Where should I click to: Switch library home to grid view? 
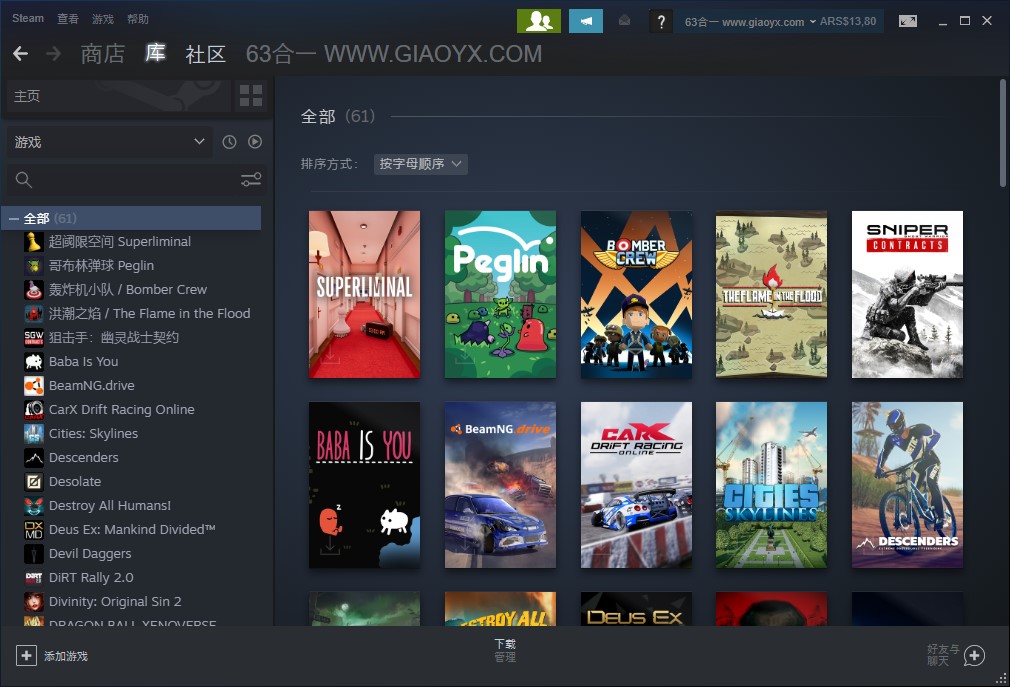point(251,96)
